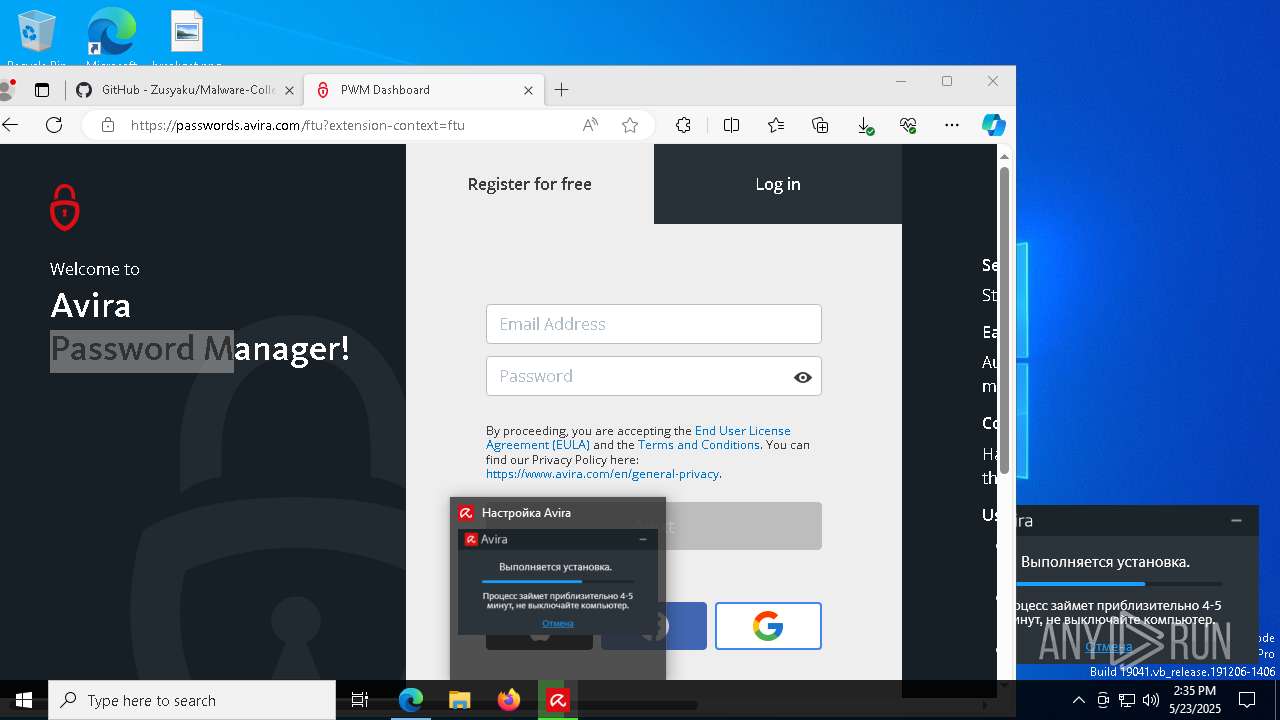
Task: Click the taskbar search box
Action: pyautogui.click(x=192, y=700)
